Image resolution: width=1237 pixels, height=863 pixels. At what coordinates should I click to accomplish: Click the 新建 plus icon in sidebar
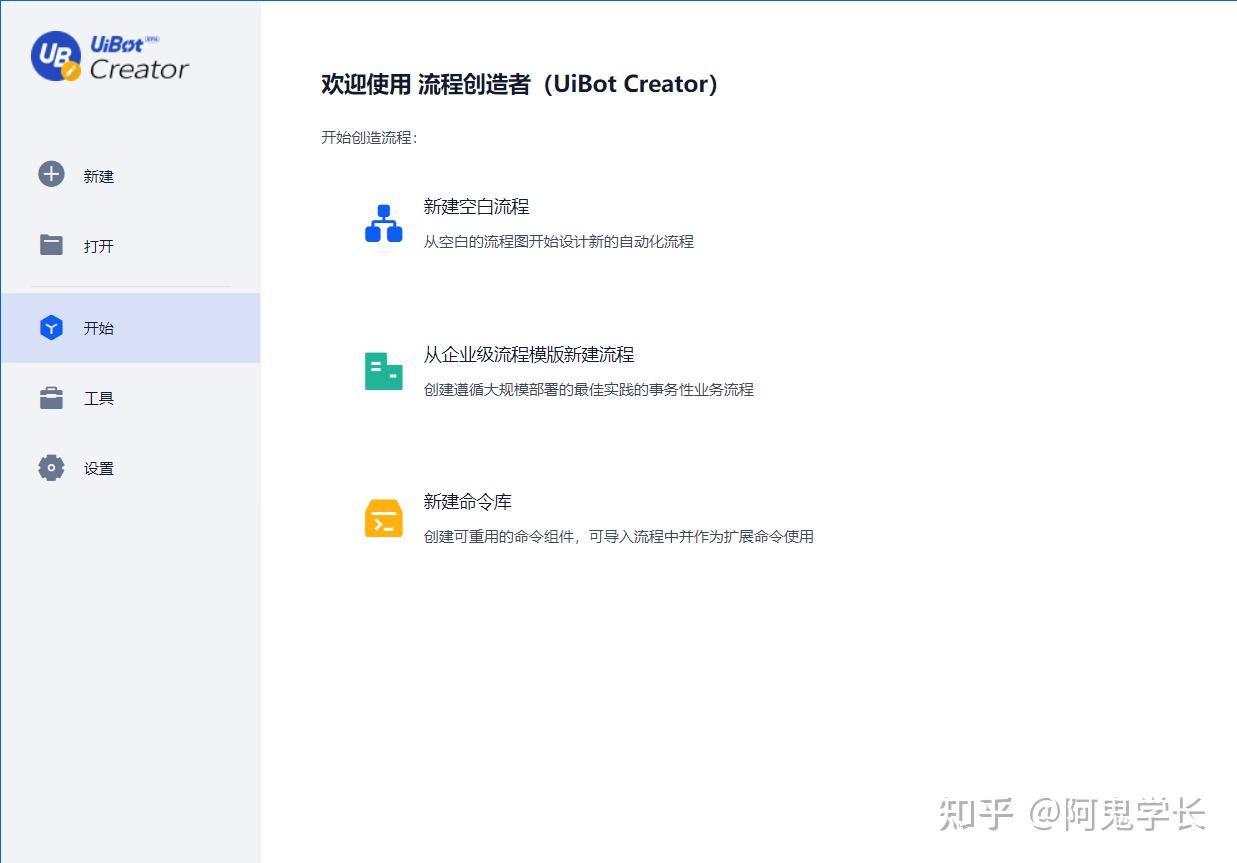50,175
